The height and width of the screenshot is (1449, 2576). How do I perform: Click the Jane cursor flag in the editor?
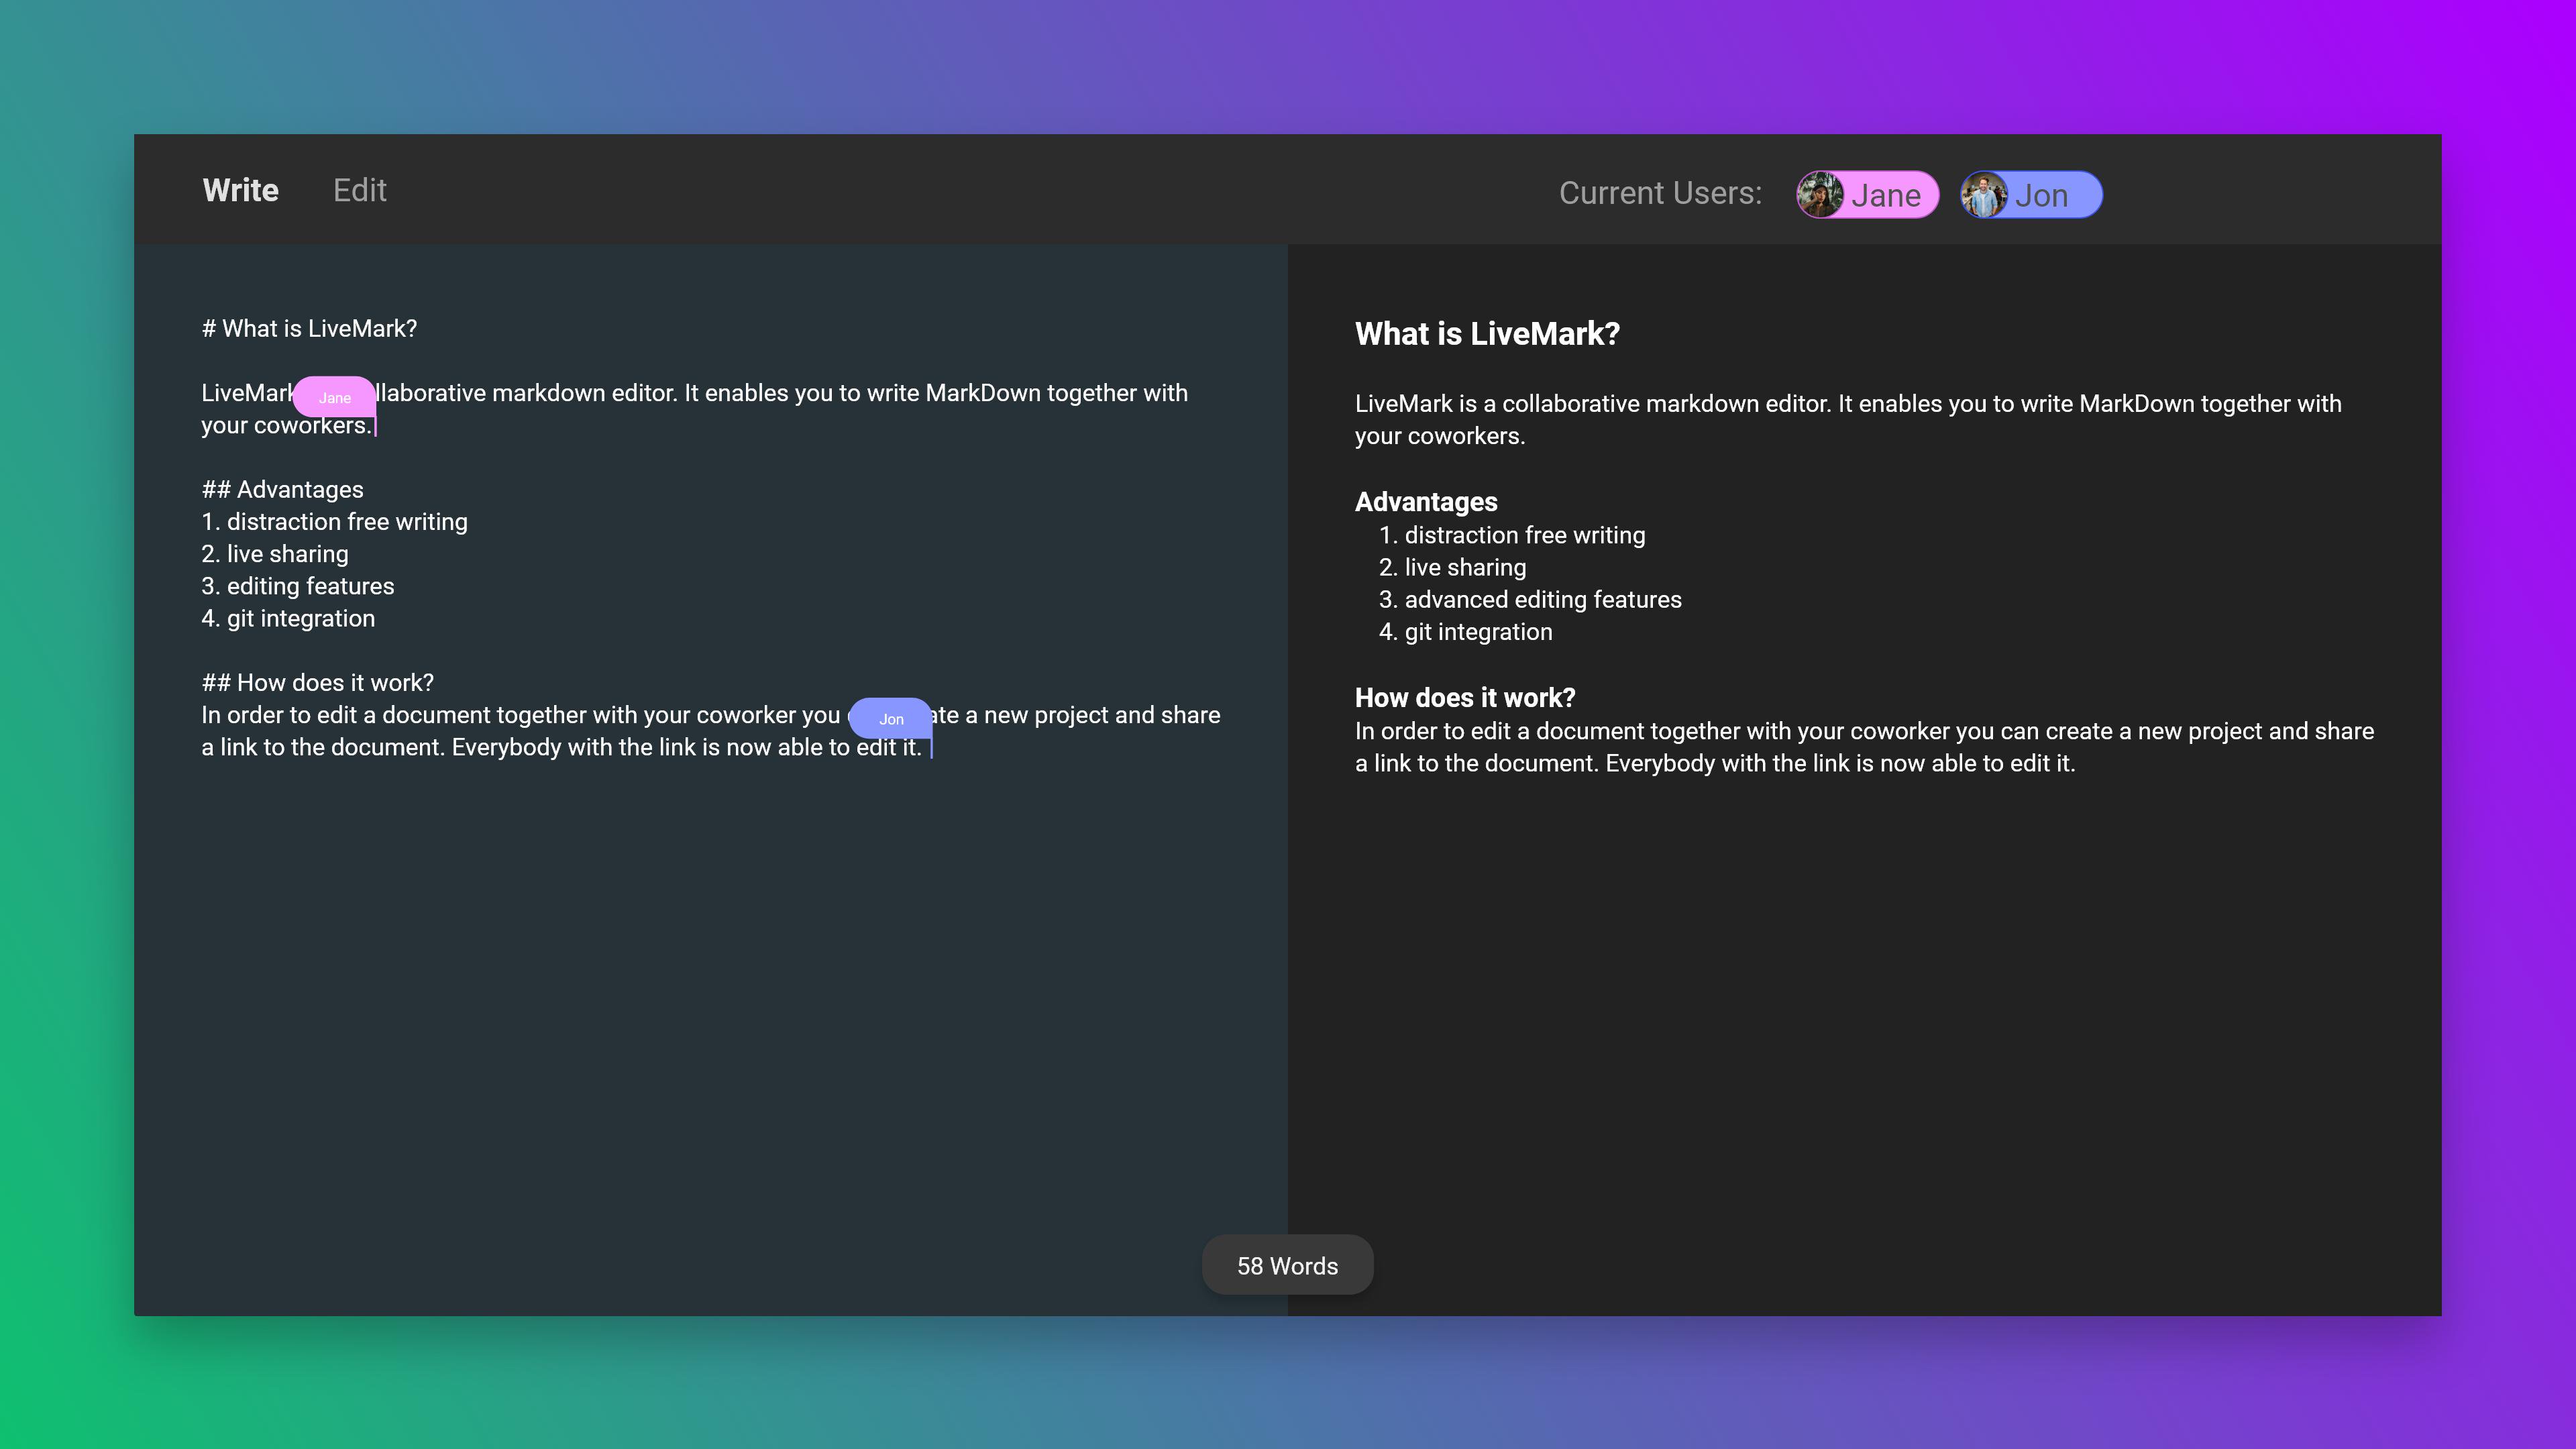334,397
